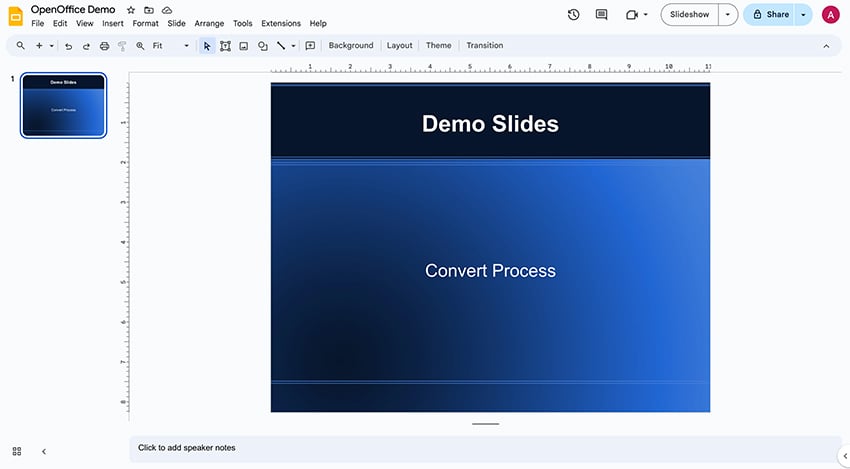Choose the text box tool
The image size is (850, 469).
pos(225,46)
